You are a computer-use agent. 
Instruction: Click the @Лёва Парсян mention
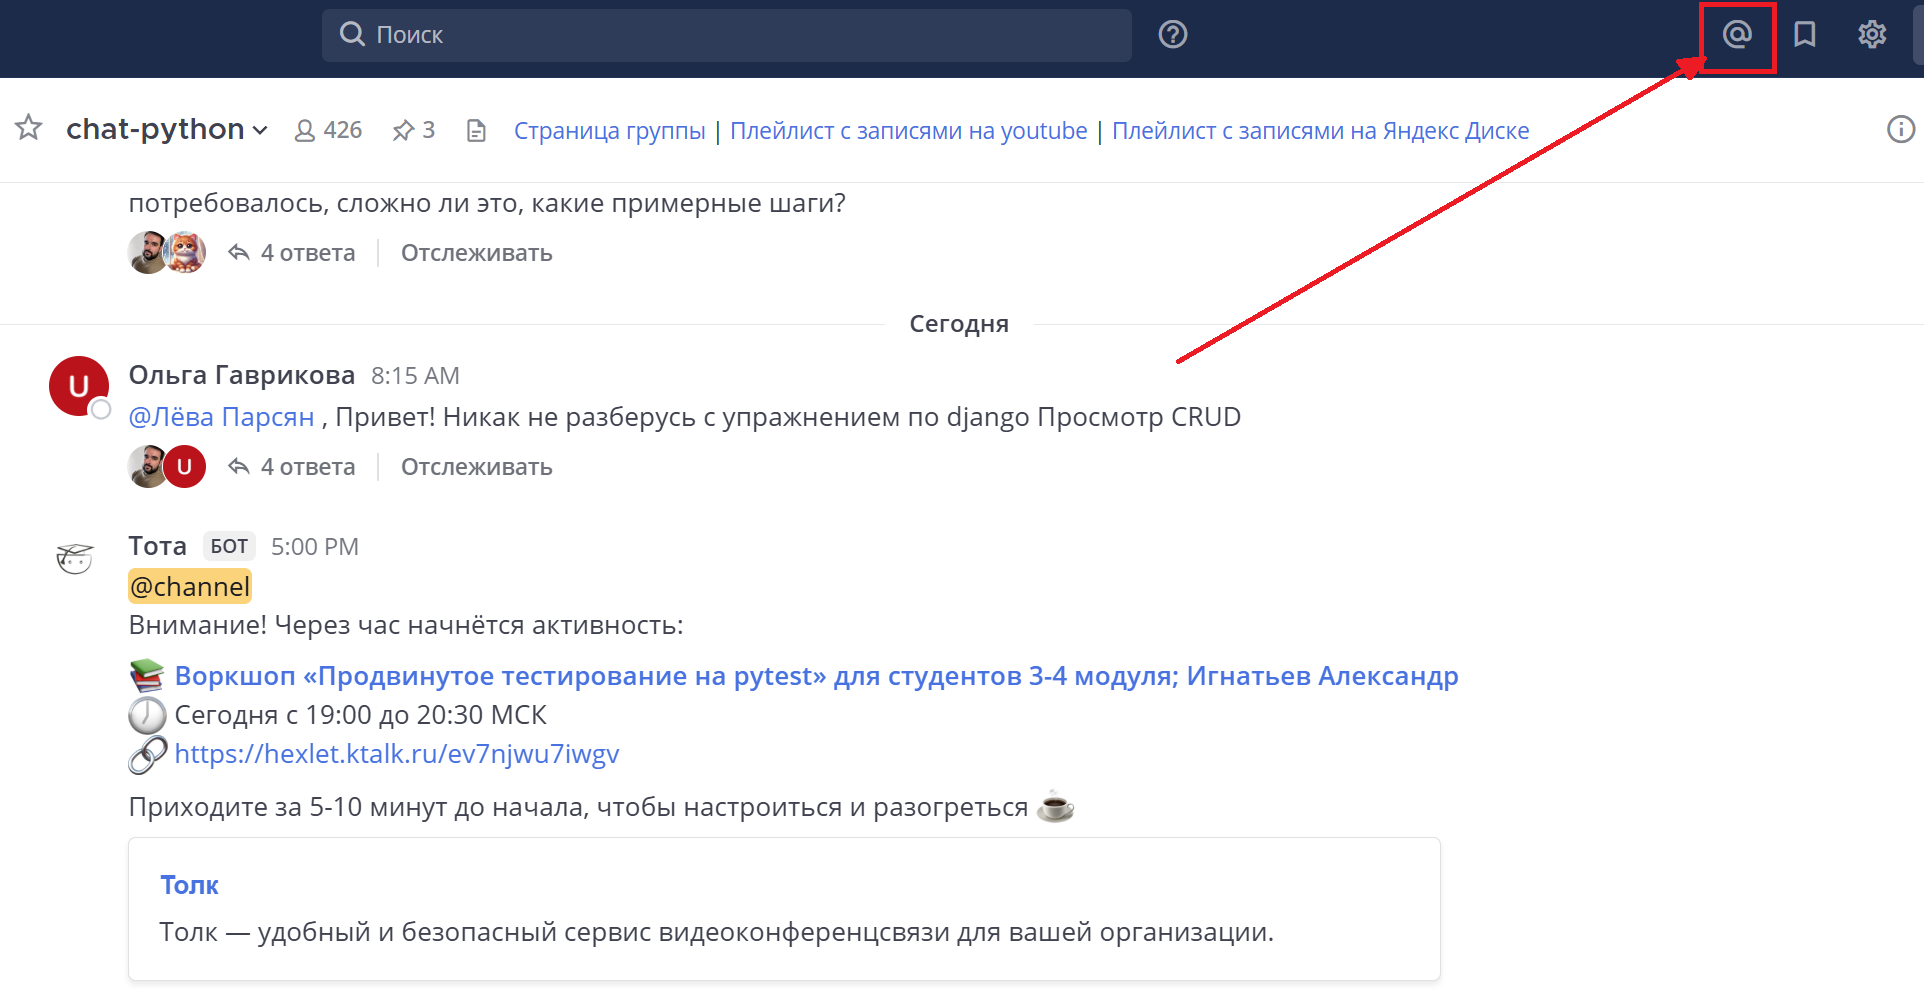pos(221,417)
